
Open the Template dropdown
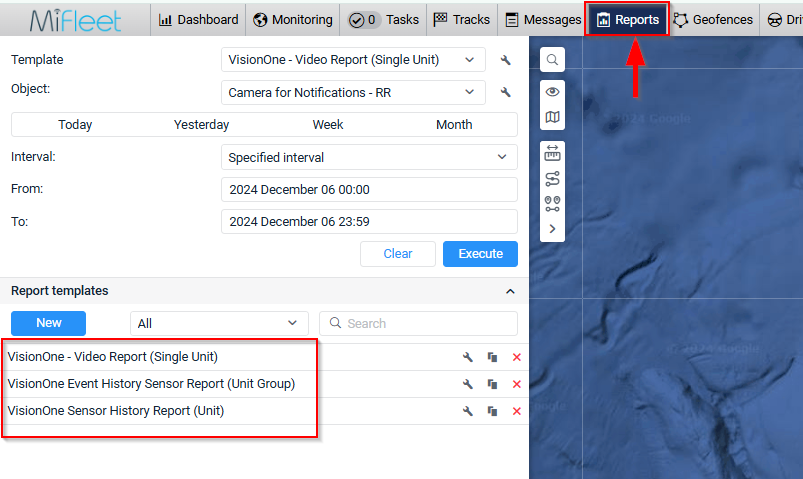coord(353,60)
